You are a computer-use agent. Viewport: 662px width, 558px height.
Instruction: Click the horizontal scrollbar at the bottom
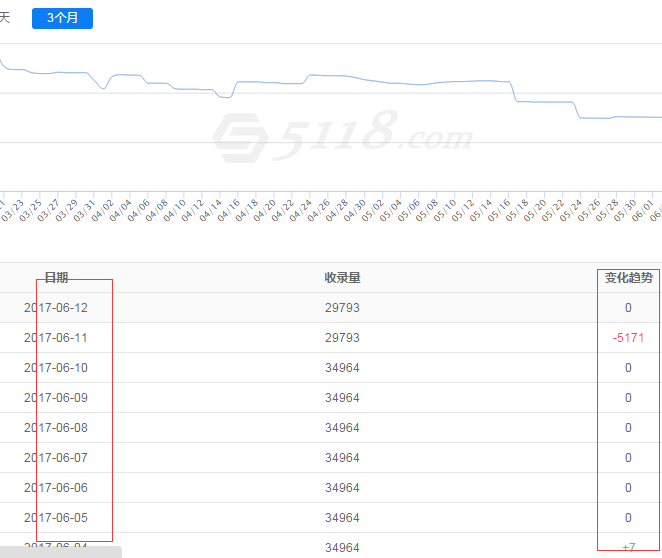coord(60,552)
